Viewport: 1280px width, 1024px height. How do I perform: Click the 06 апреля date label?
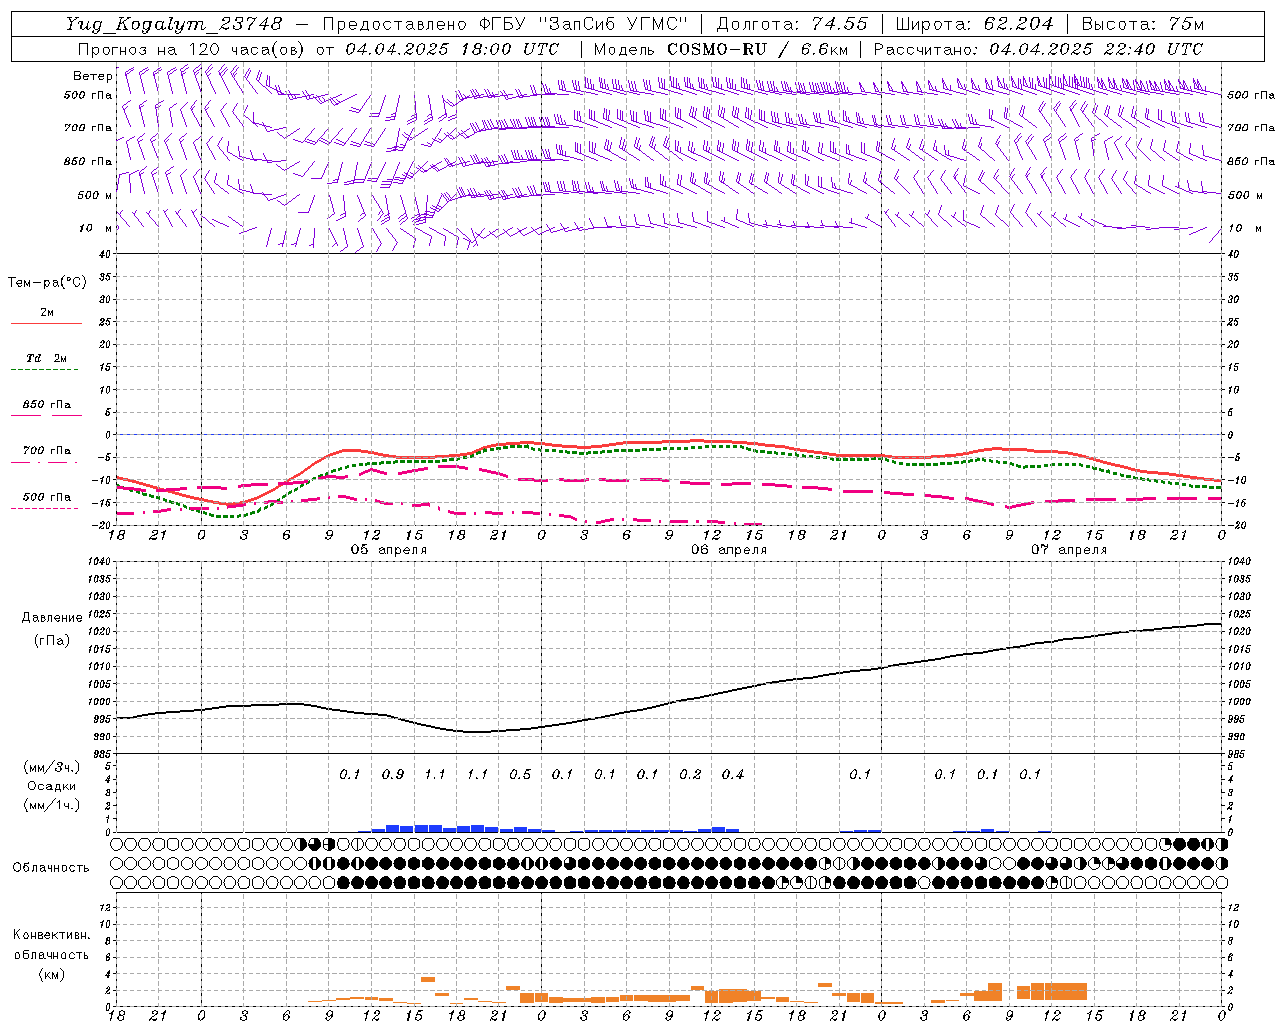pos(729,550)
